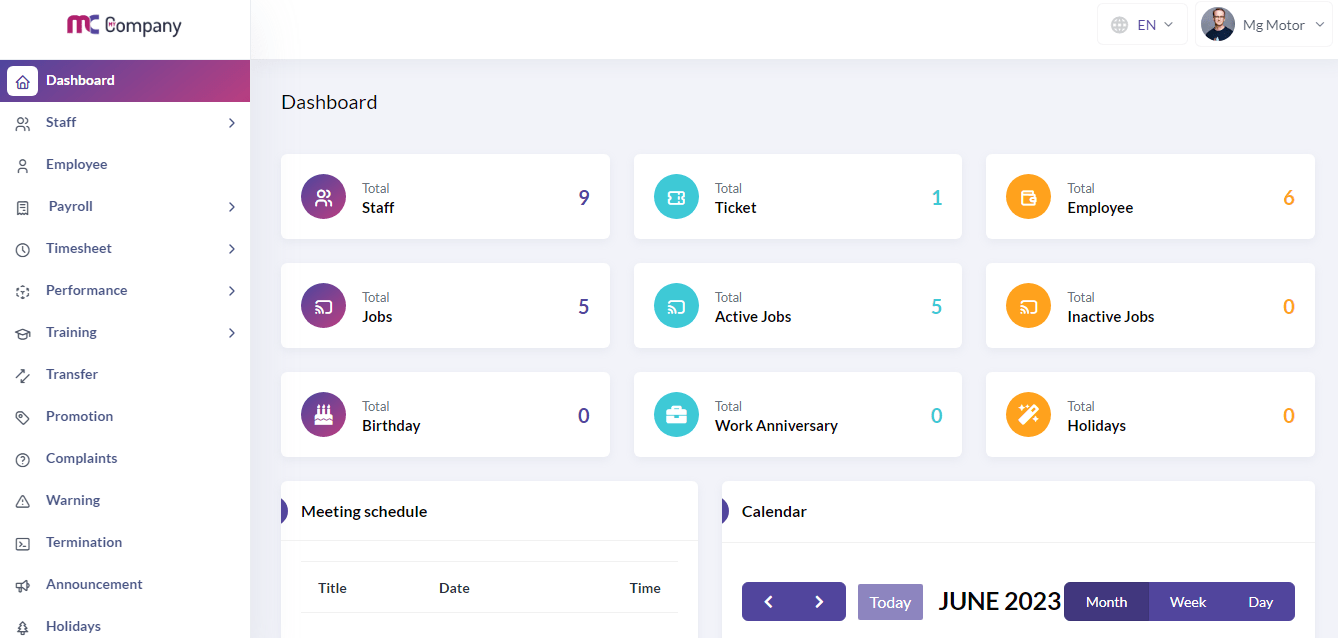Click the Announcement megaphone icon in sidebar
Viewport: 1338px width, 638px height.
click(x=23, y=585)
